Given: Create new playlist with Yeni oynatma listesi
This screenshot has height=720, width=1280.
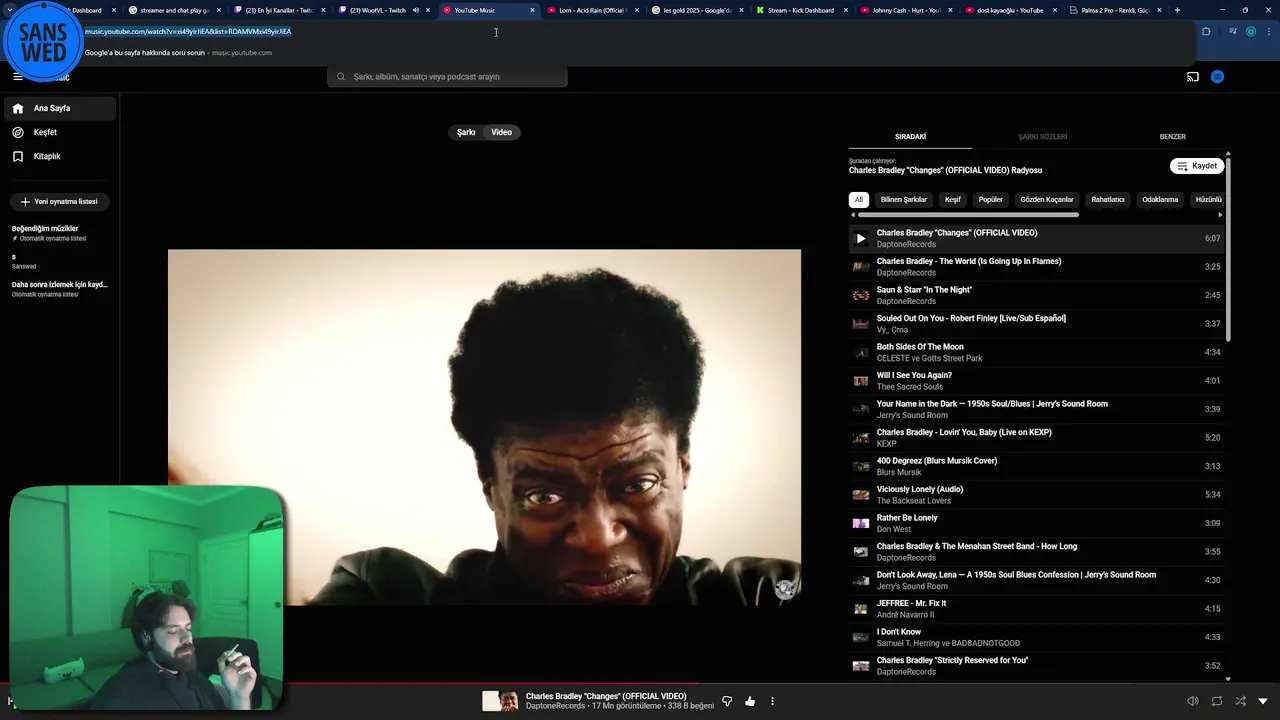Looking at the screenshot, I should [60, 201].
